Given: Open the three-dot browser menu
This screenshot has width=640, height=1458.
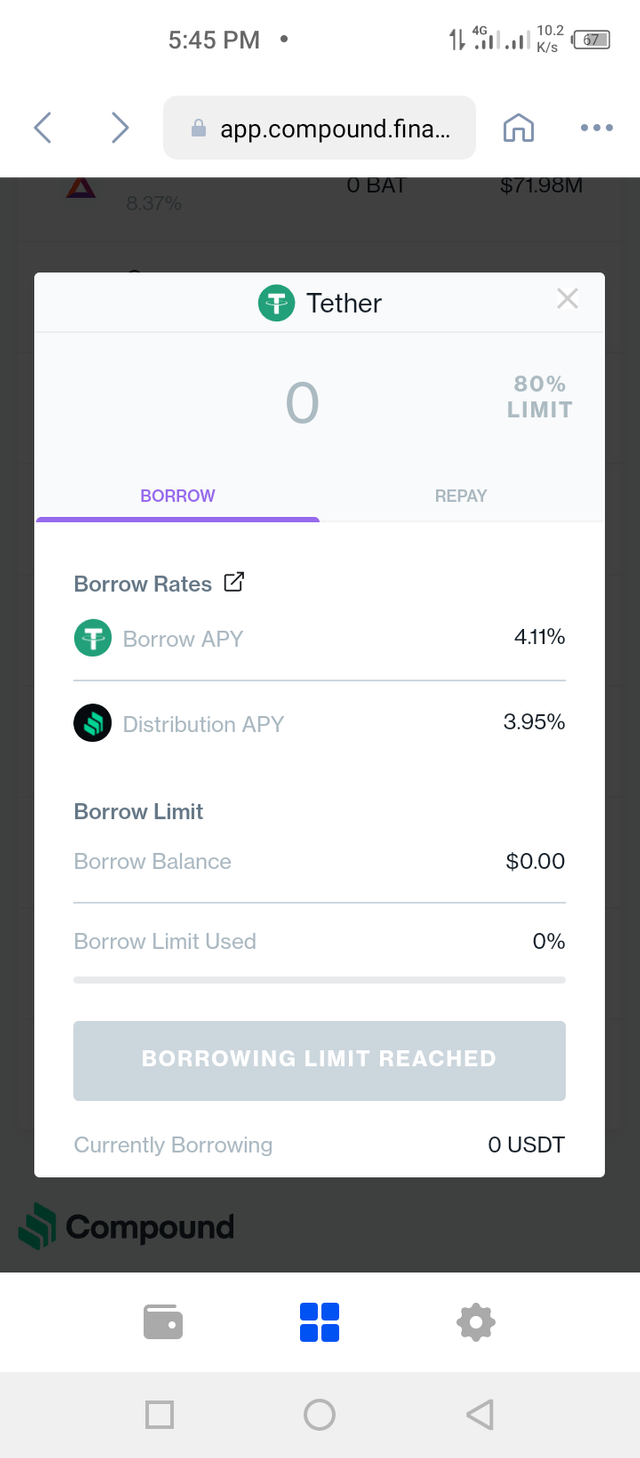Looking at the screenshot, I should click(x=597, y=128).
